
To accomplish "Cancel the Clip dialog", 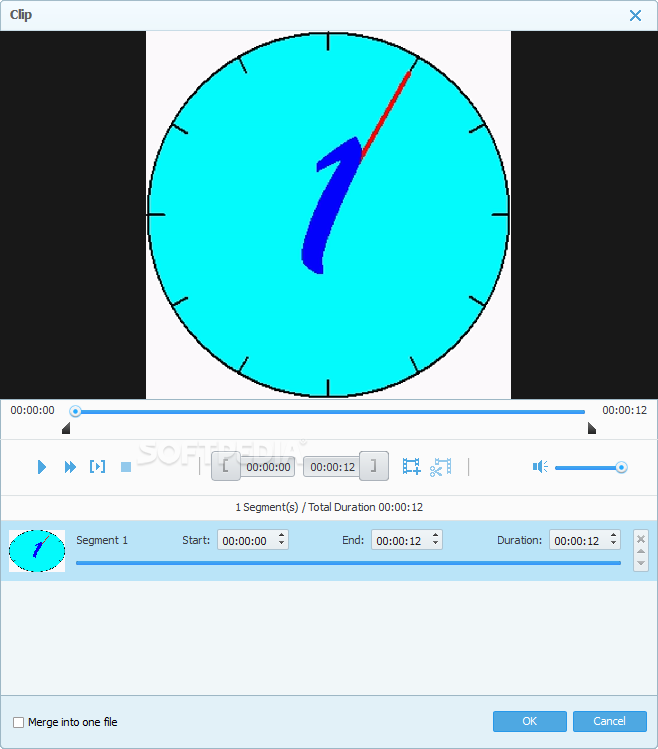I will [610, 721].
